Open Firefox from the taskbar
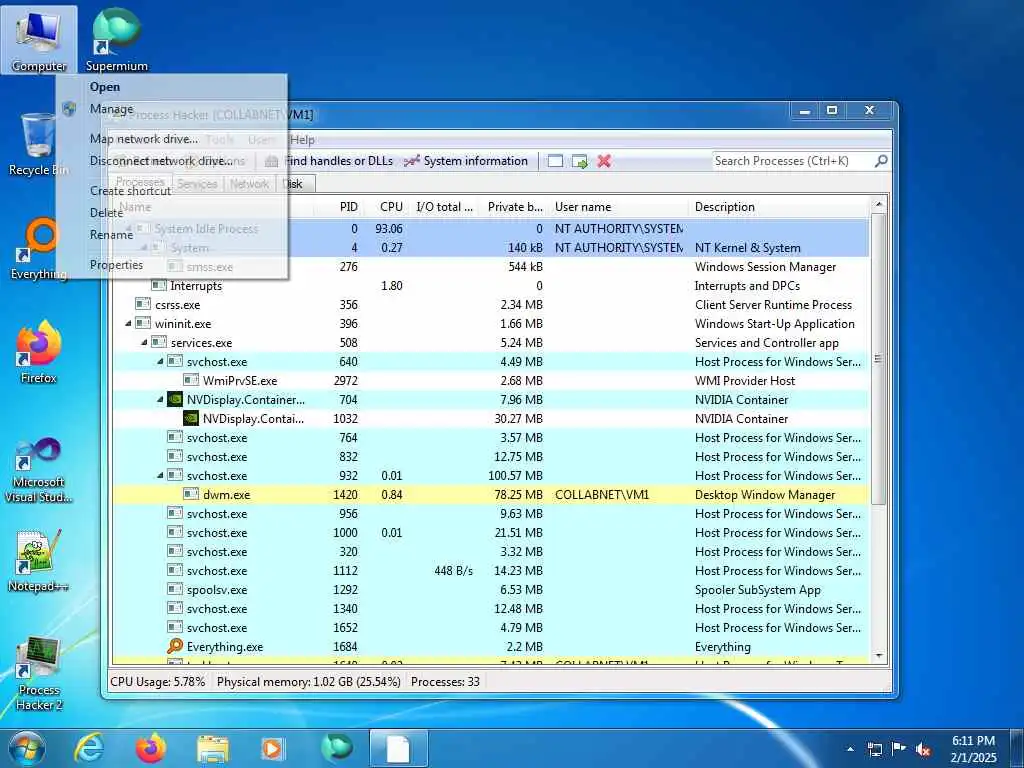This screenshot has width=1024, height=768. coord(151,748)
